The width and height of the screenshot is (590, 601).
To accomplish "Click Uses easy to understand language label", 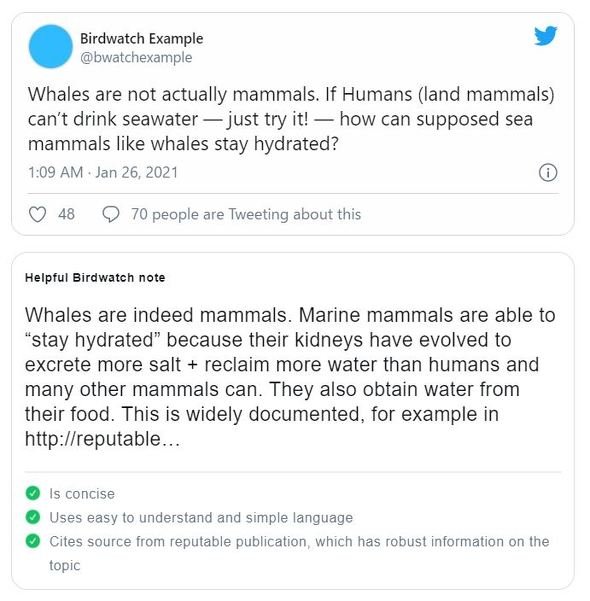I will (201, 518).
